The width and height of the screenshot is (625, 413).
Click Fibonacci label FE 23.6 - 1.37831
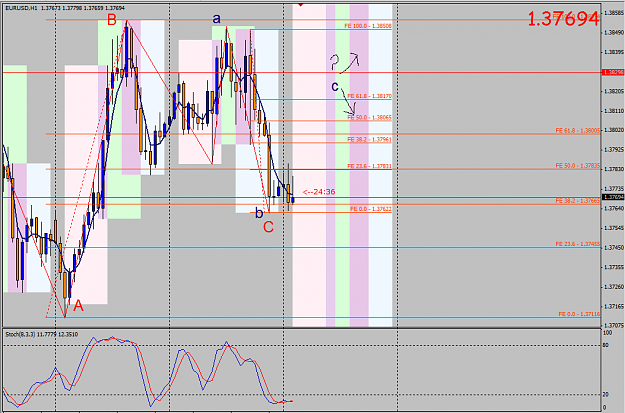tap(369, 166)
